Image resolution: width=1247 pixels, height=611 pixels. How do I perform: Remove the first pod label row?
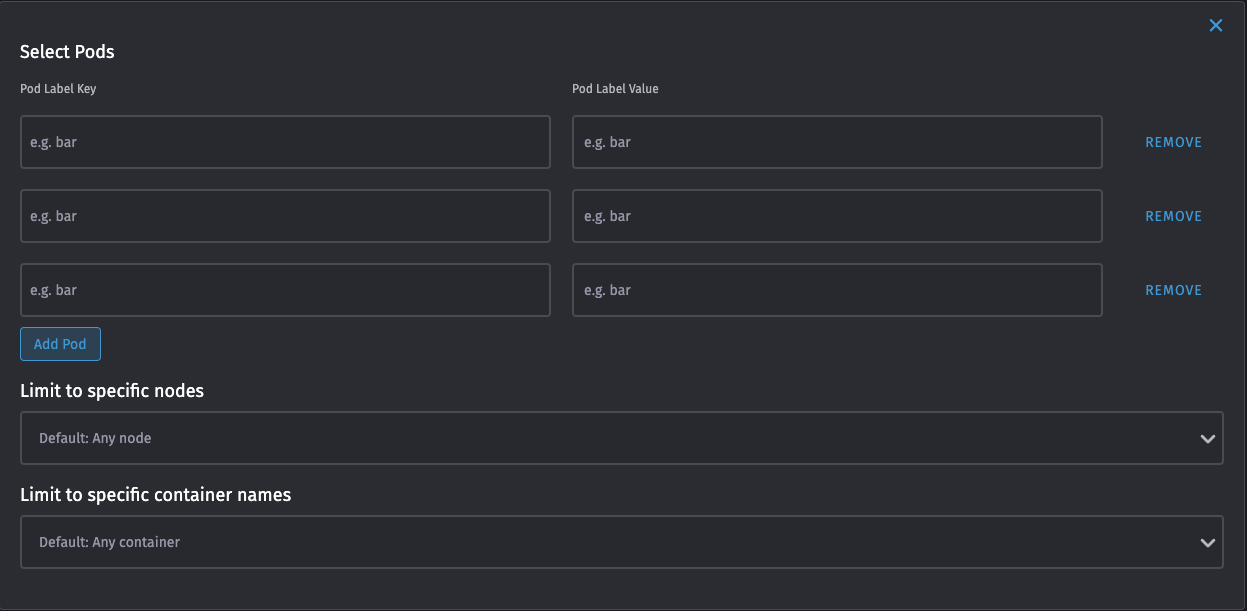coord(1173,142)
